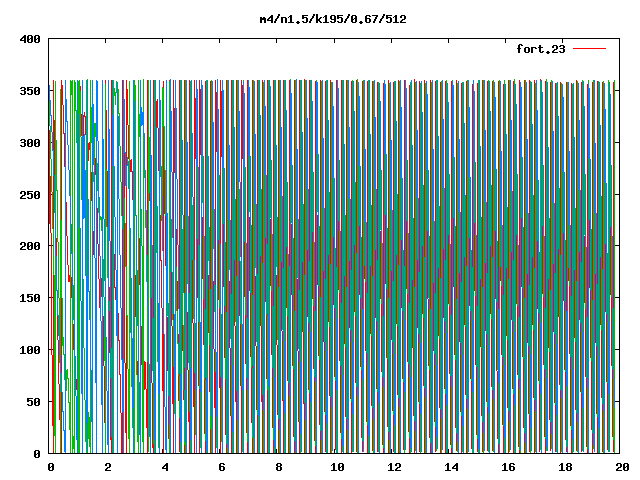
Task: Click y-axis label 350
Action: (x=30, y=91)
